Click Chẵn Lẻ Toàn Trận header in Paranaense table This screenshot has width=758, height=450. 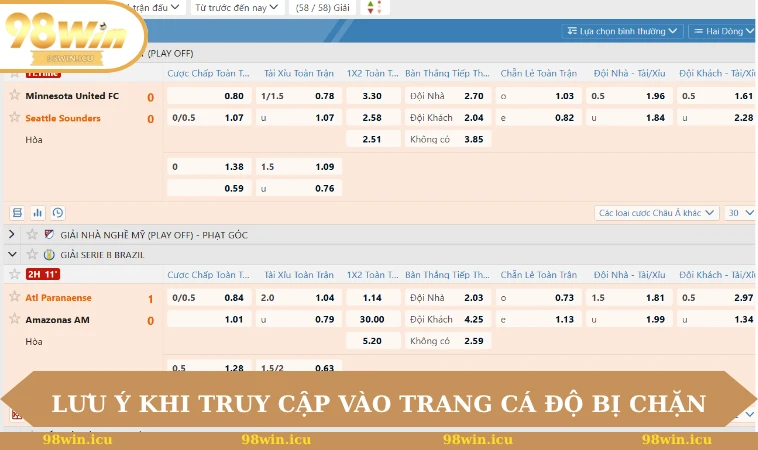(x=539, y=275)
